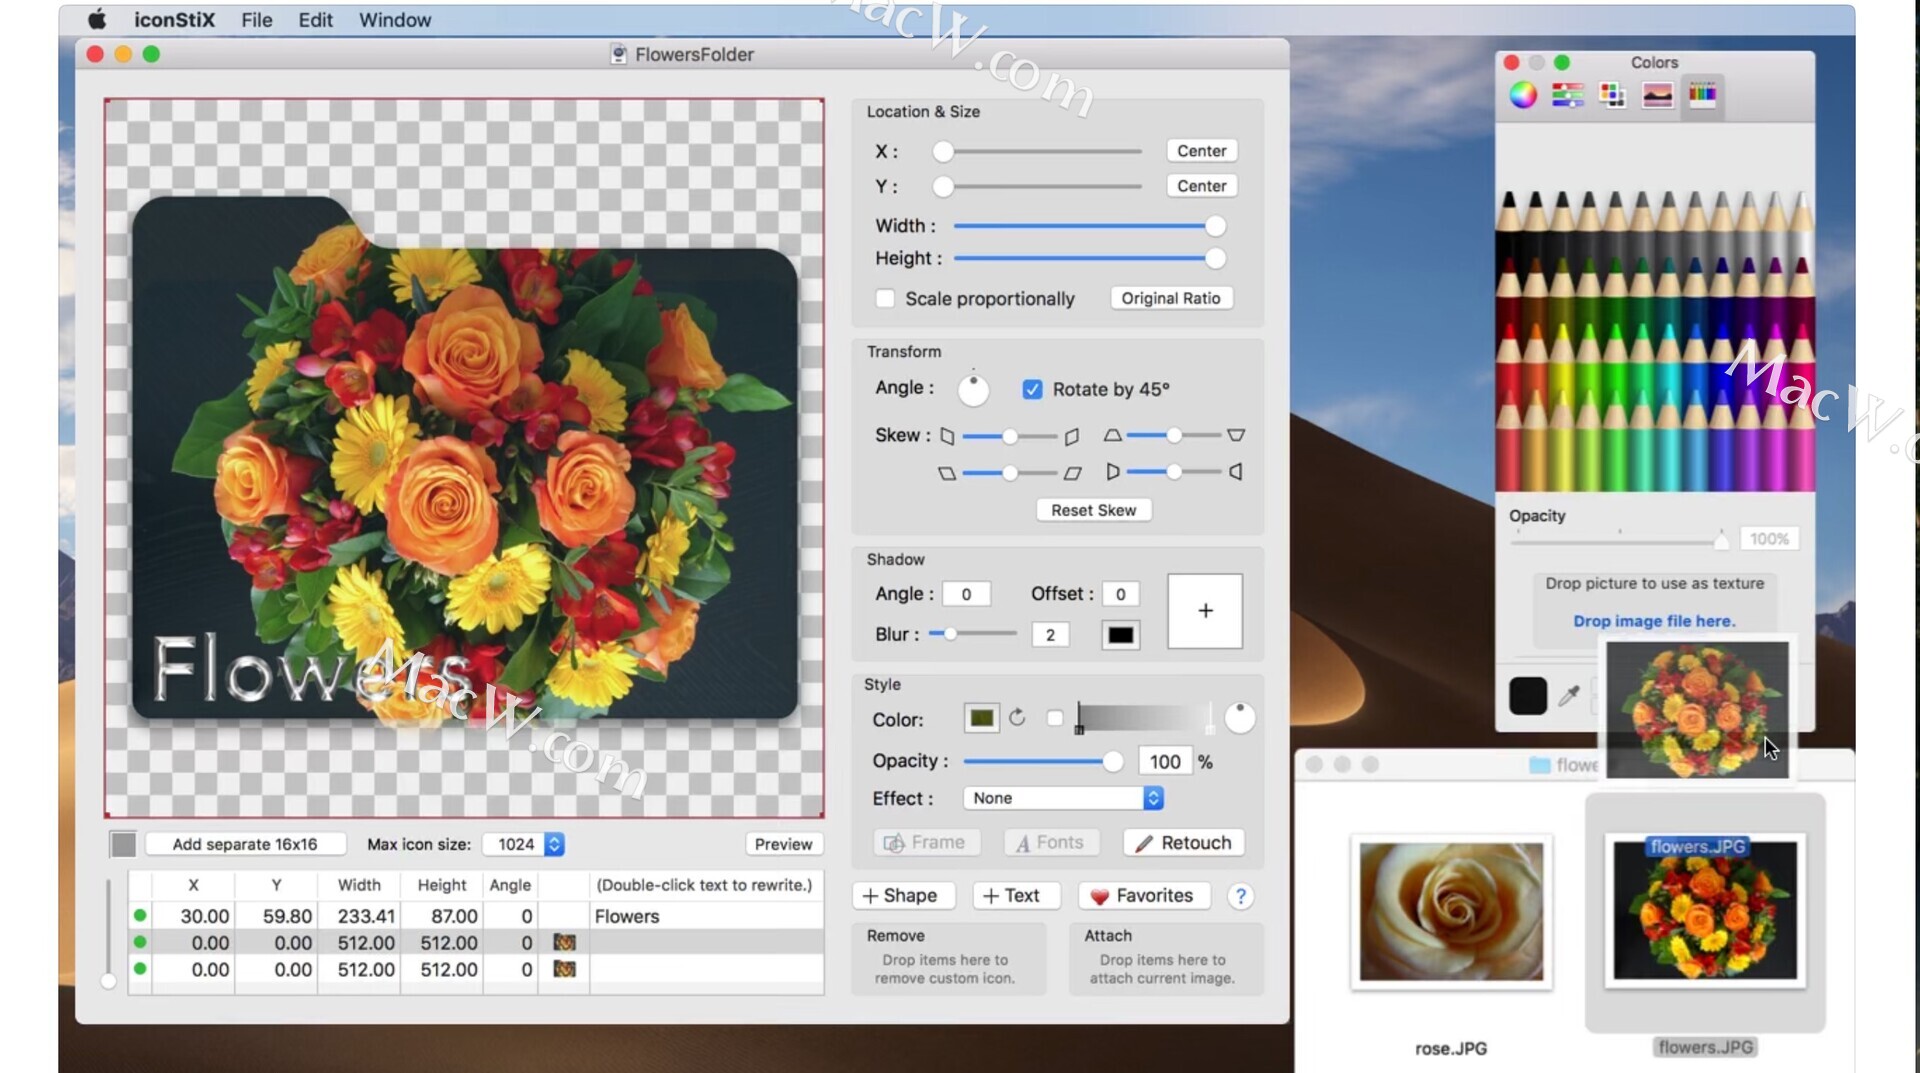1920x1073 pixels.
Task: Open the iconStiX application menu
Action: (174, 19)
